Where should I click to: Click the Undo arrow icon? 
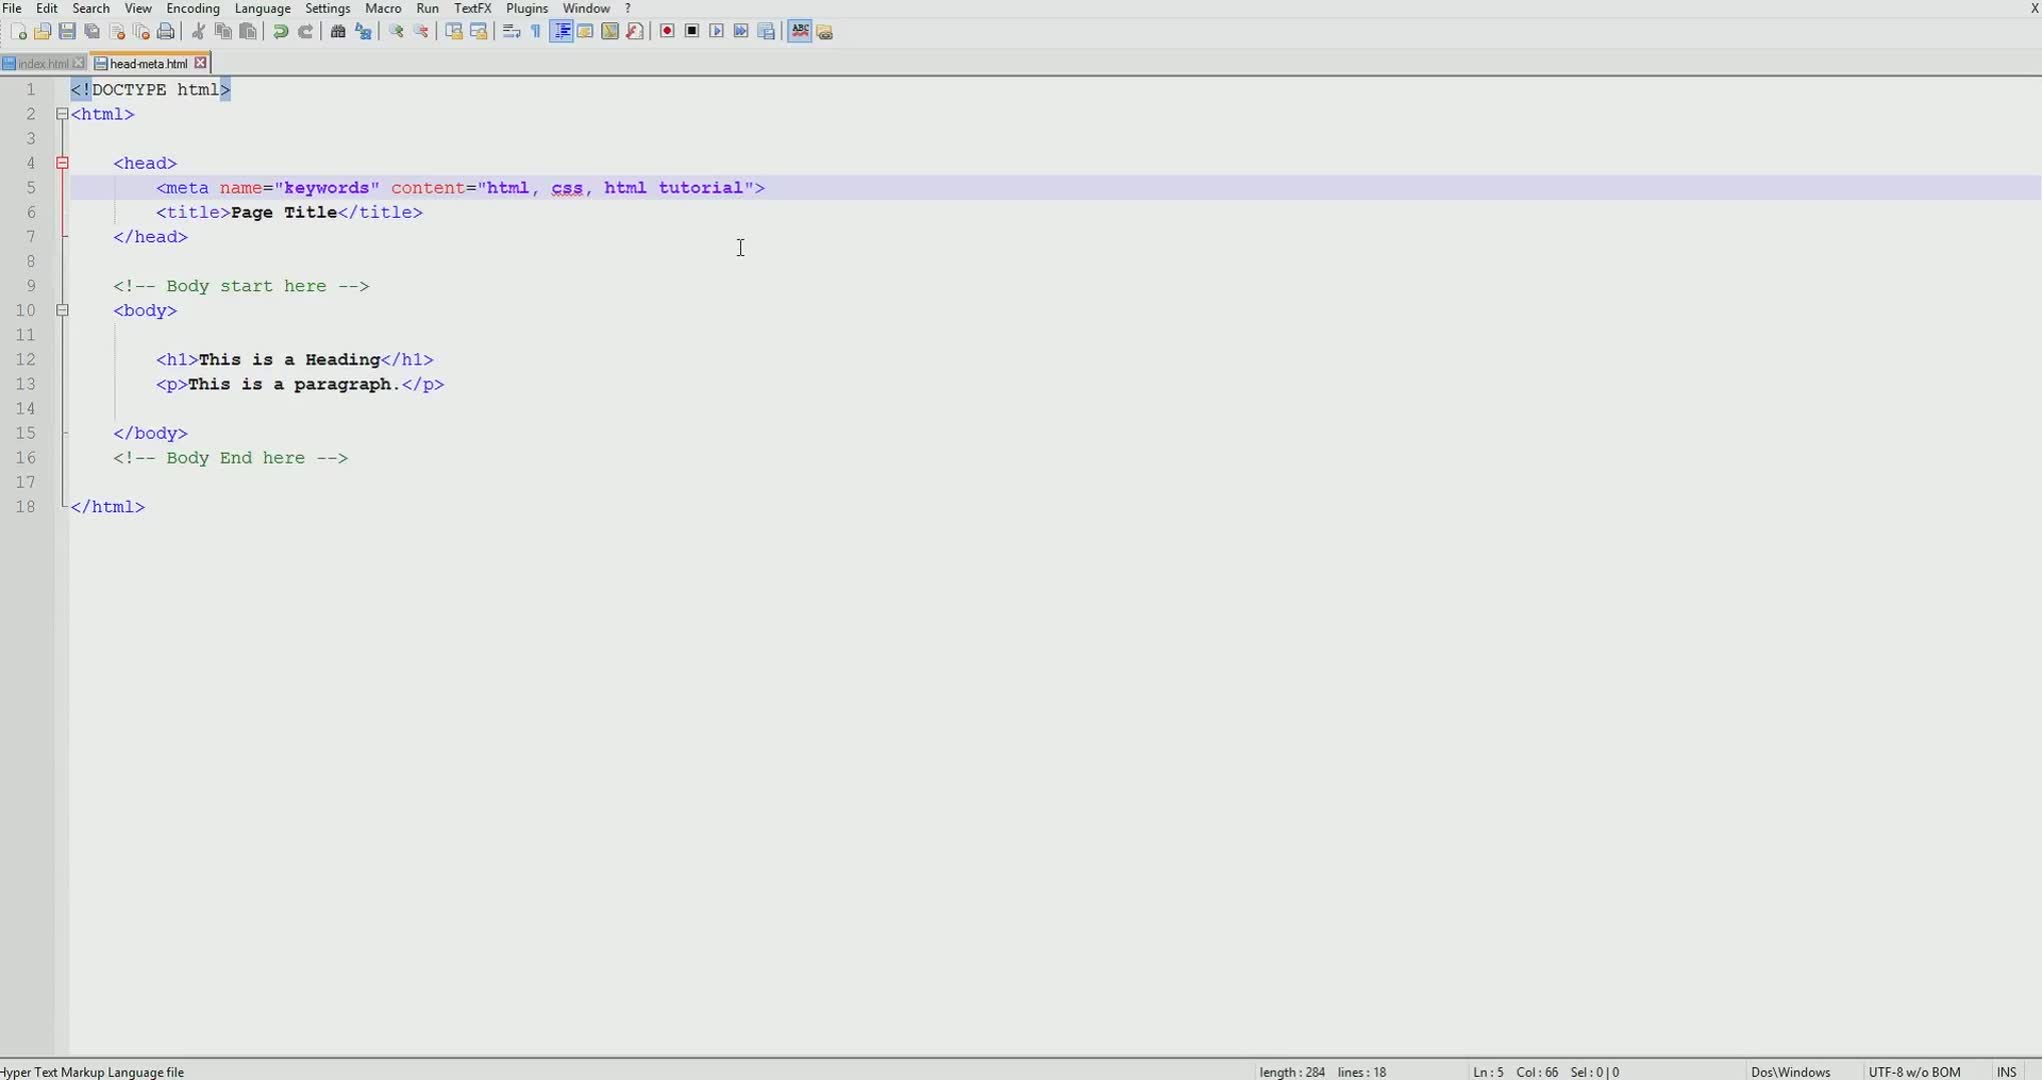point(281,32)
